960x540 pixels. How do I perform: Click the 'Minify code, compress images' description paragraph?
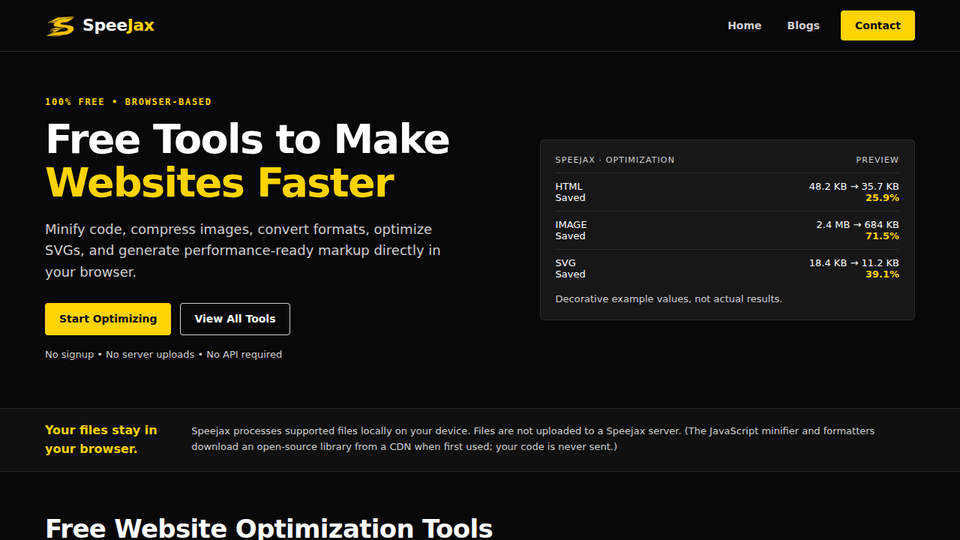[x=243, y=250]
